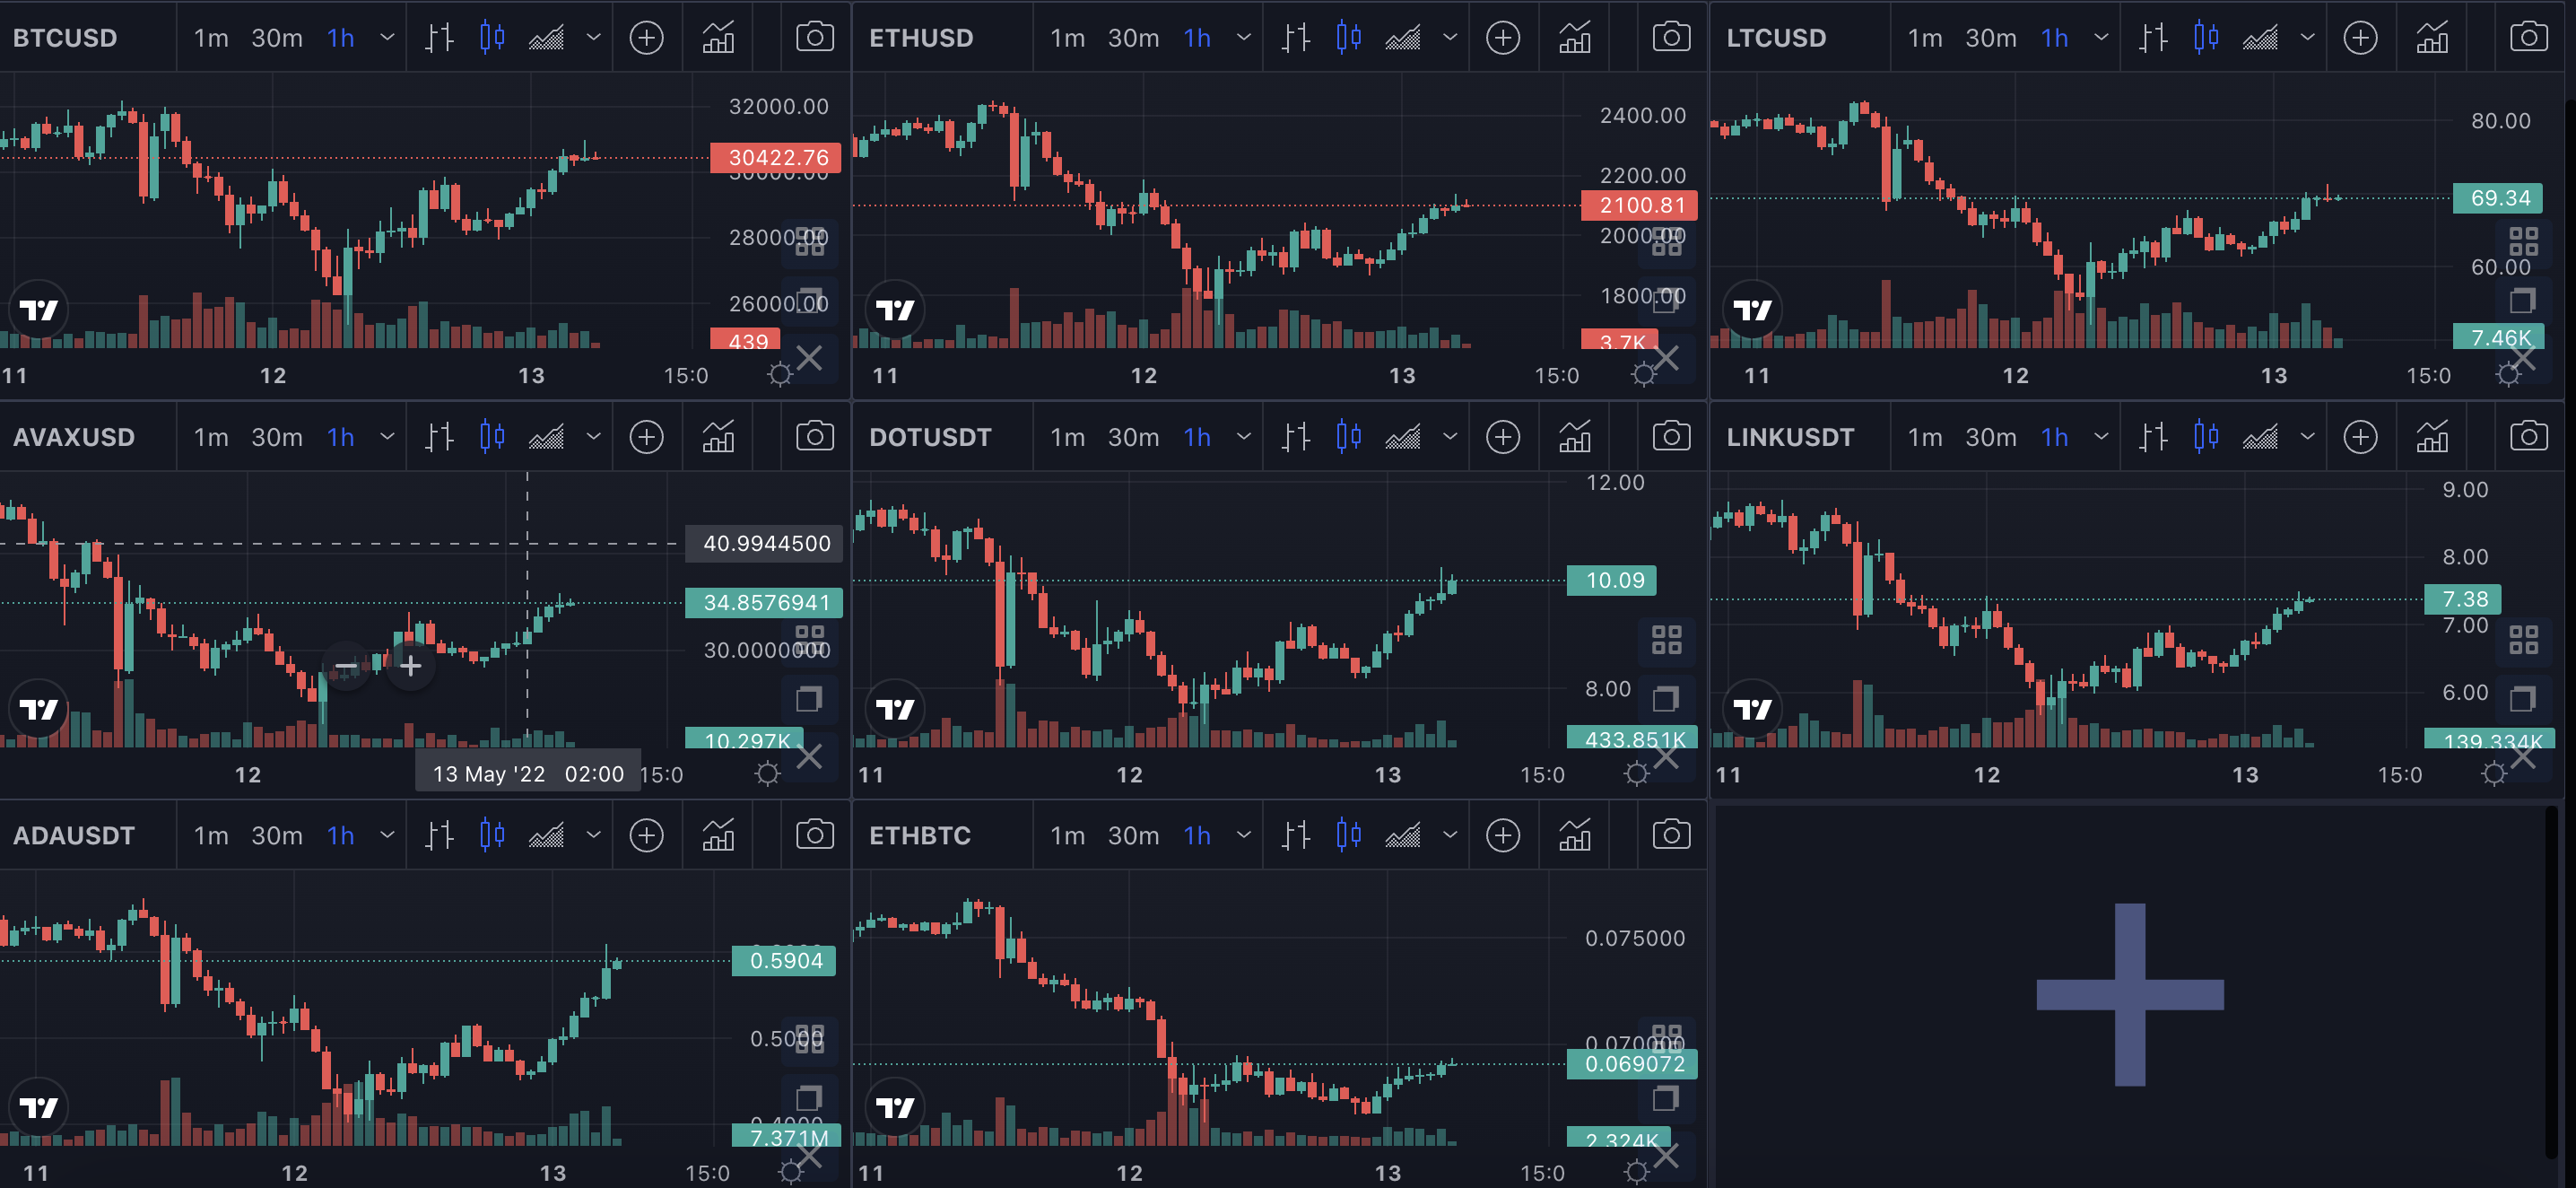Screen dimensions: 2576x1188
Task: Open chart settings gear on the ADAUSDT chart
Action: (790, 1172)
